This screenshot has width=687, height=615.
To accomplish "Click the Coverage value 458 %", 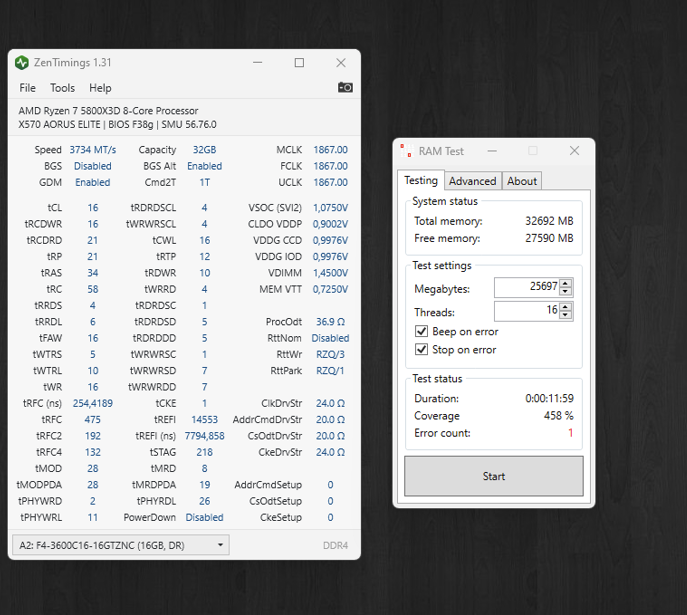I will [x=559, y=415].
